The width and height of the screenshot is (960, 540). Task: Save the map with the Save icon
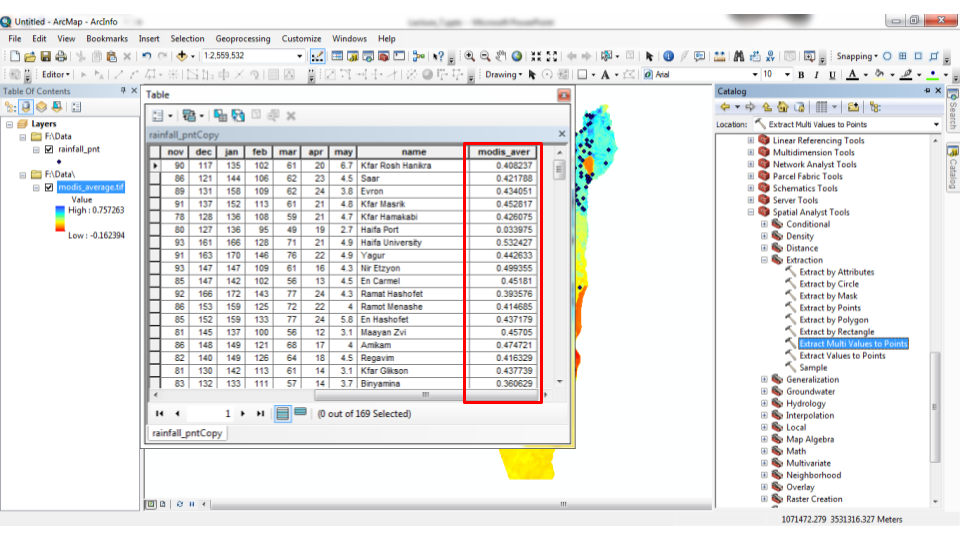tap(45, 56)
